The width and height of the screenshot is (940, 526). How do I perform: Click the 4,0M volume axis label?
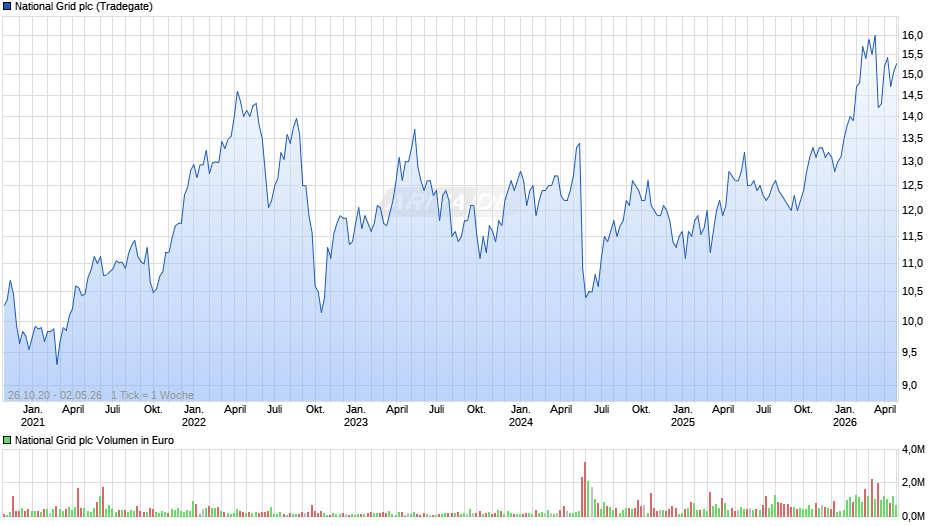pyautogui.click(x=913, y=449)
